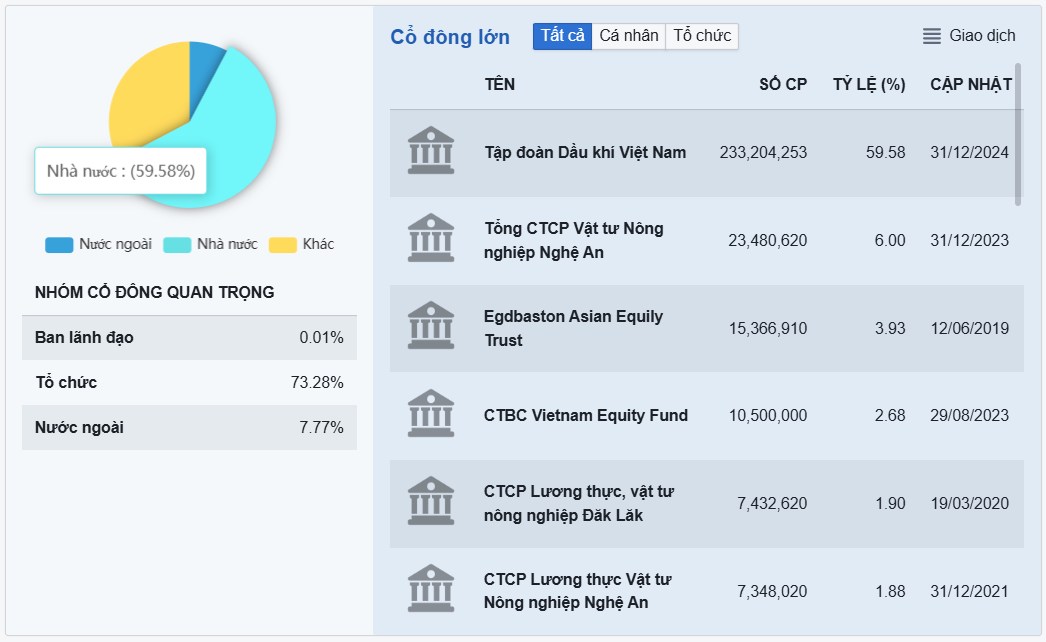
Task: Click the update date 12/06/2019
Action: [969, 328]
